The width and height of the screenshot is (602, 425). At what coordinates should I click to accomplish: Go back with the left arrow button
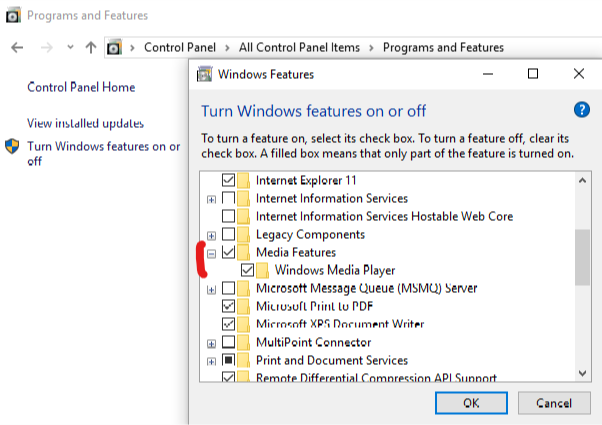point(17,48)
